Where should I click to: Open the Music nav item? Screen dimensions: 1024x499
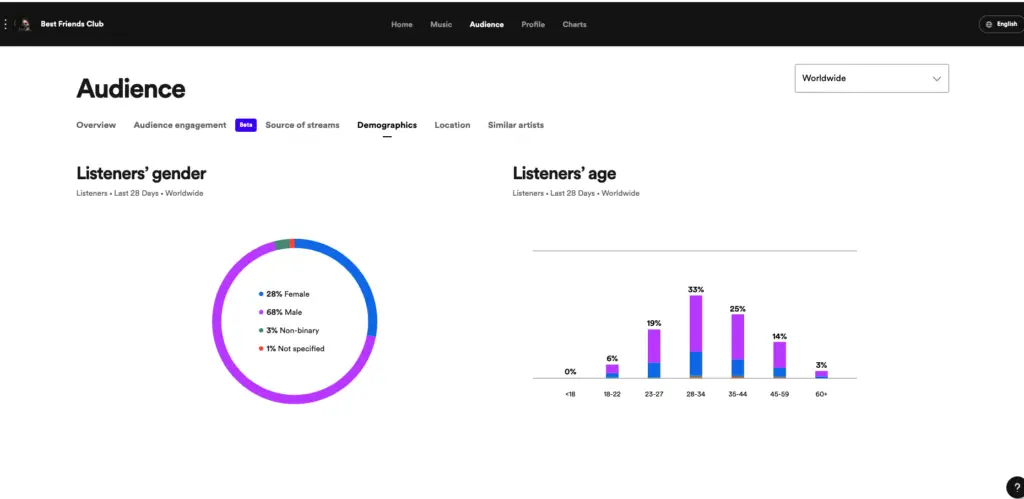pyautogui.click(x=441, y=24)
